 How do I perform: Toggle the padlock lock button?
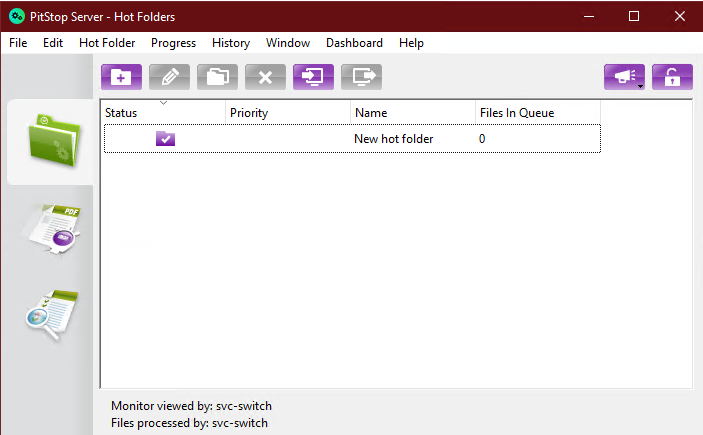click(x=672, y=77)
